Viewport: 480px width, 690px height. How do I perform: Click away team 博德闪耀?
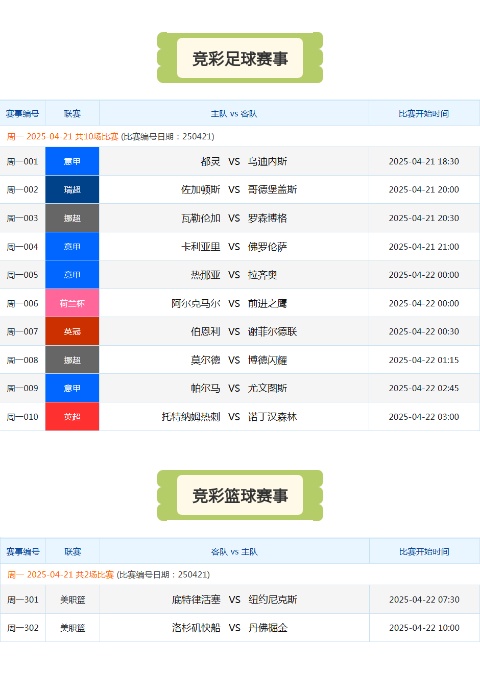(267, 360)
